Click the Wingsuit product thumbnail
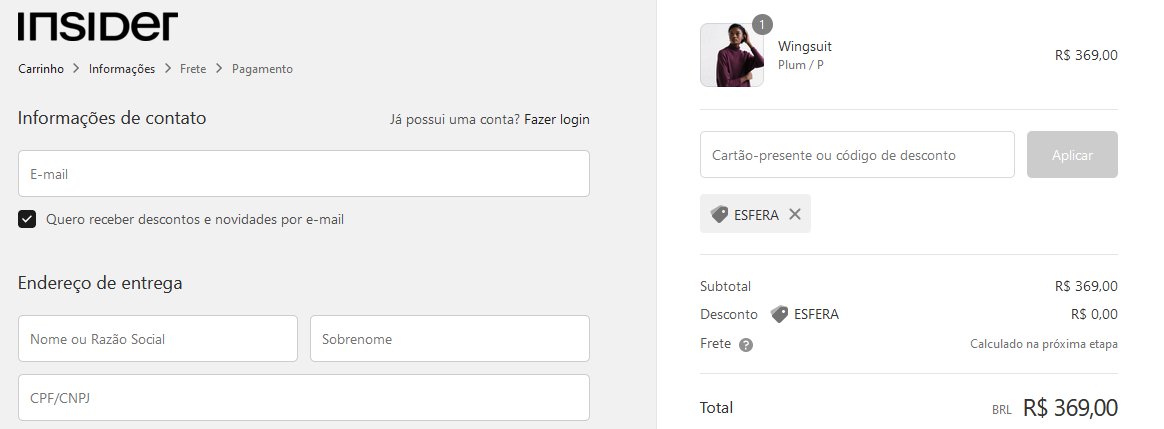The image size is (1164, 429). pos(732,55)
